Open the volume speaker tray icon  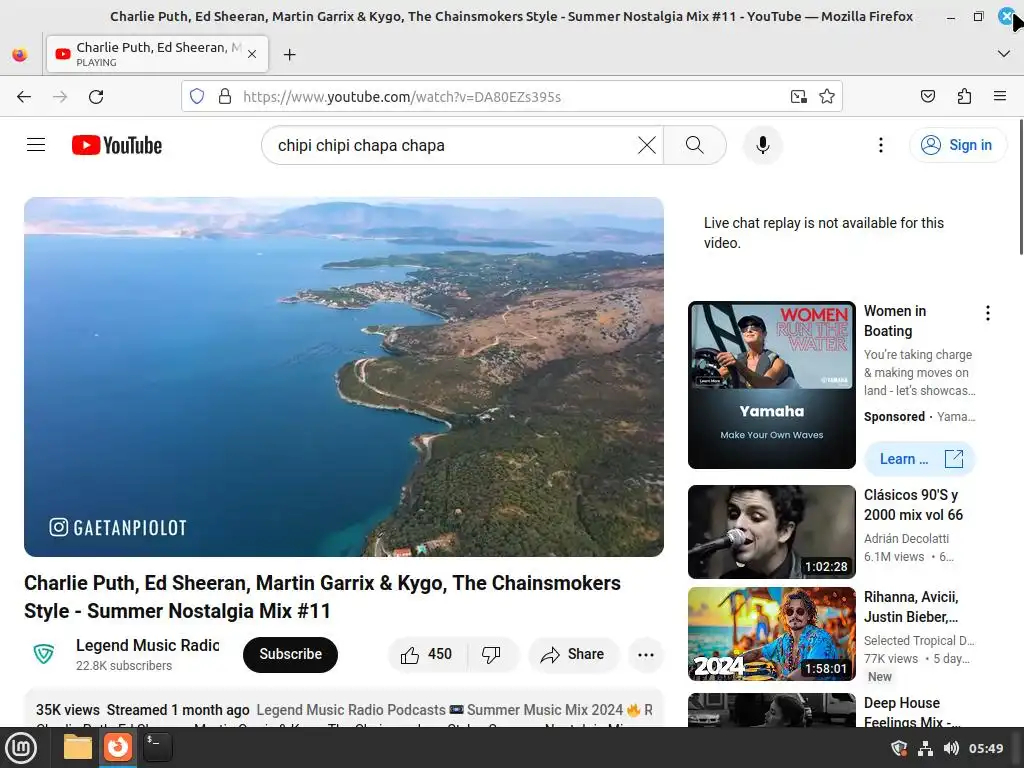(952, 748)
